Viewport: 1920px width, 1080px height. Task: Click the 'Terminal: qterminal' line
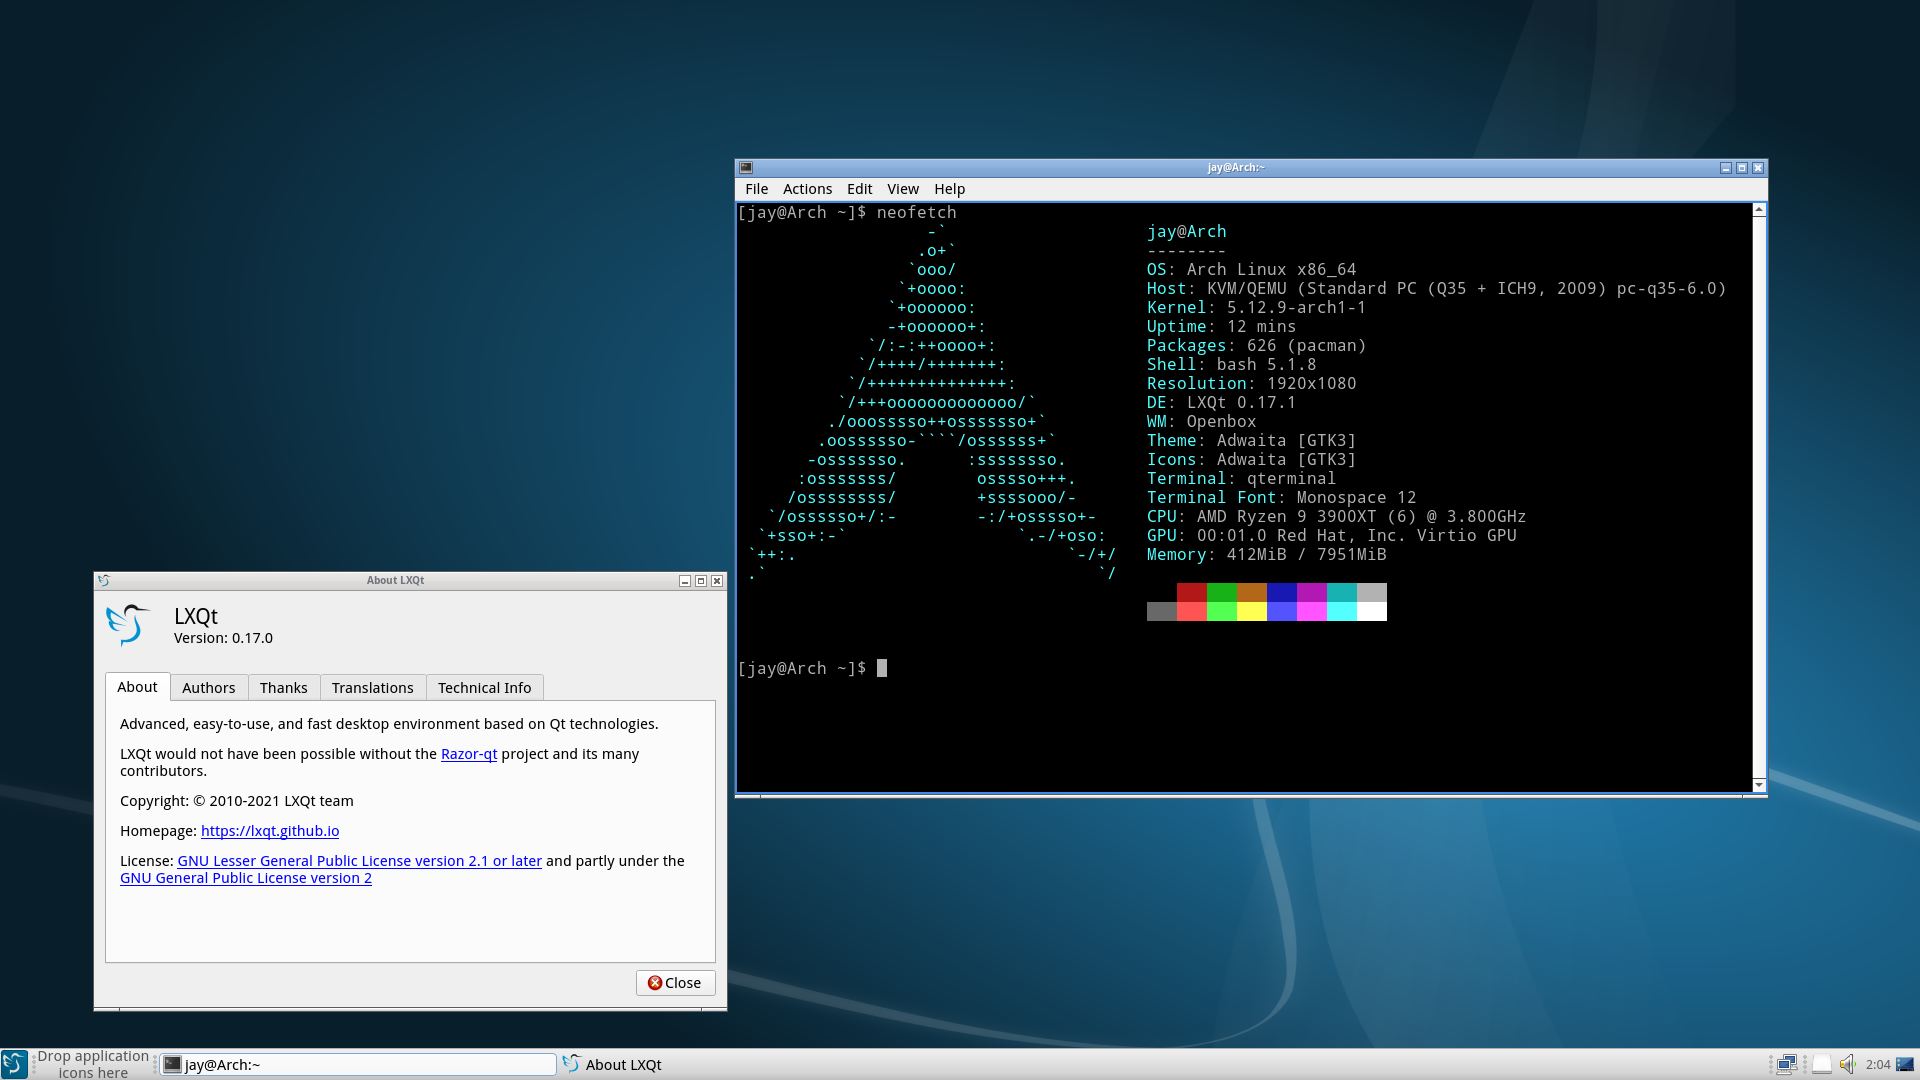pyautogui.click(x=1241, y=479)
